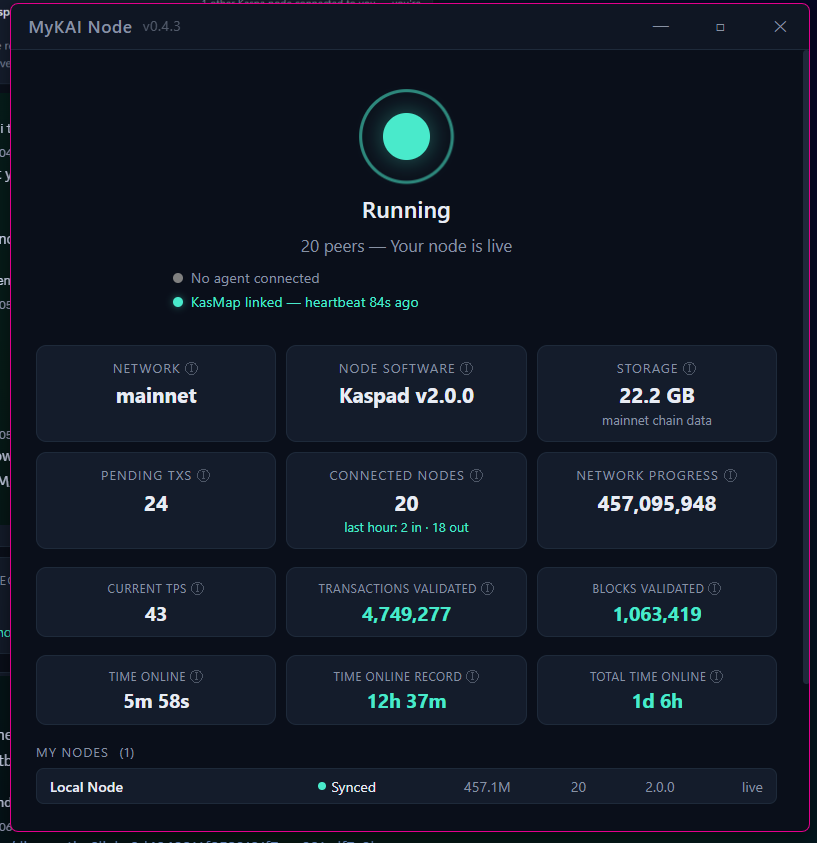
Task: Show info for BLOCKS VALIDATED
Action: [x=714, y=588]
